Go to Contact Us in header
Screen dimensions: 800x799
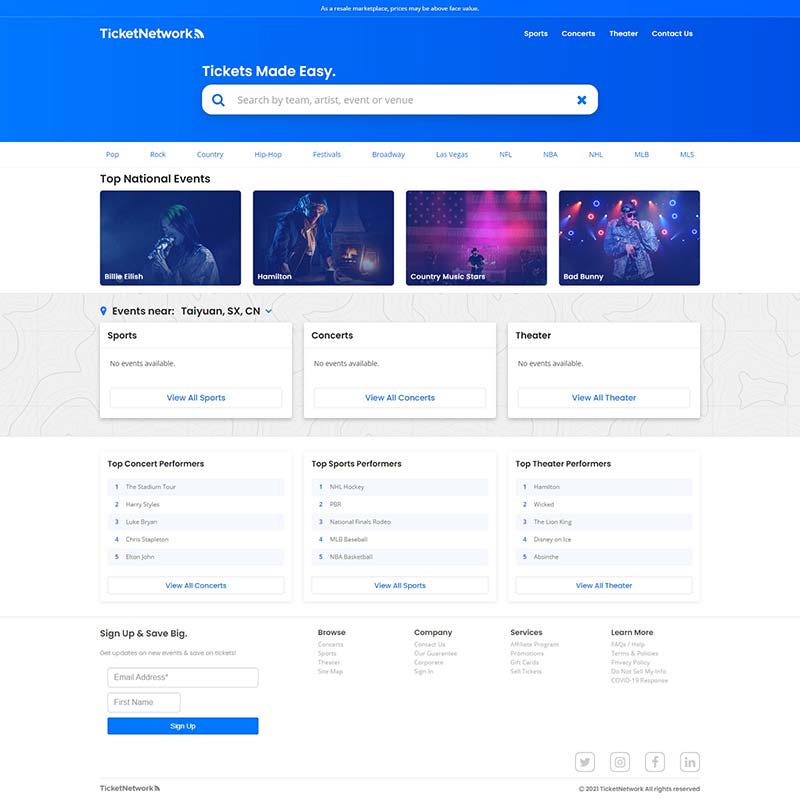click(x=672, y=34)
